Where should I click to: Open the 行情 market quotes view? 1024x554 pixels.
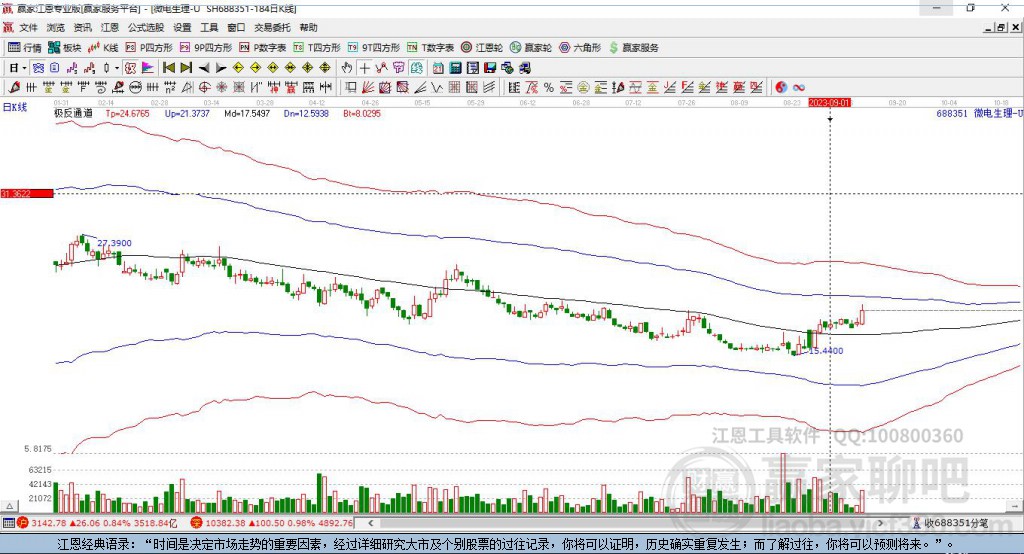click(24, 48)
